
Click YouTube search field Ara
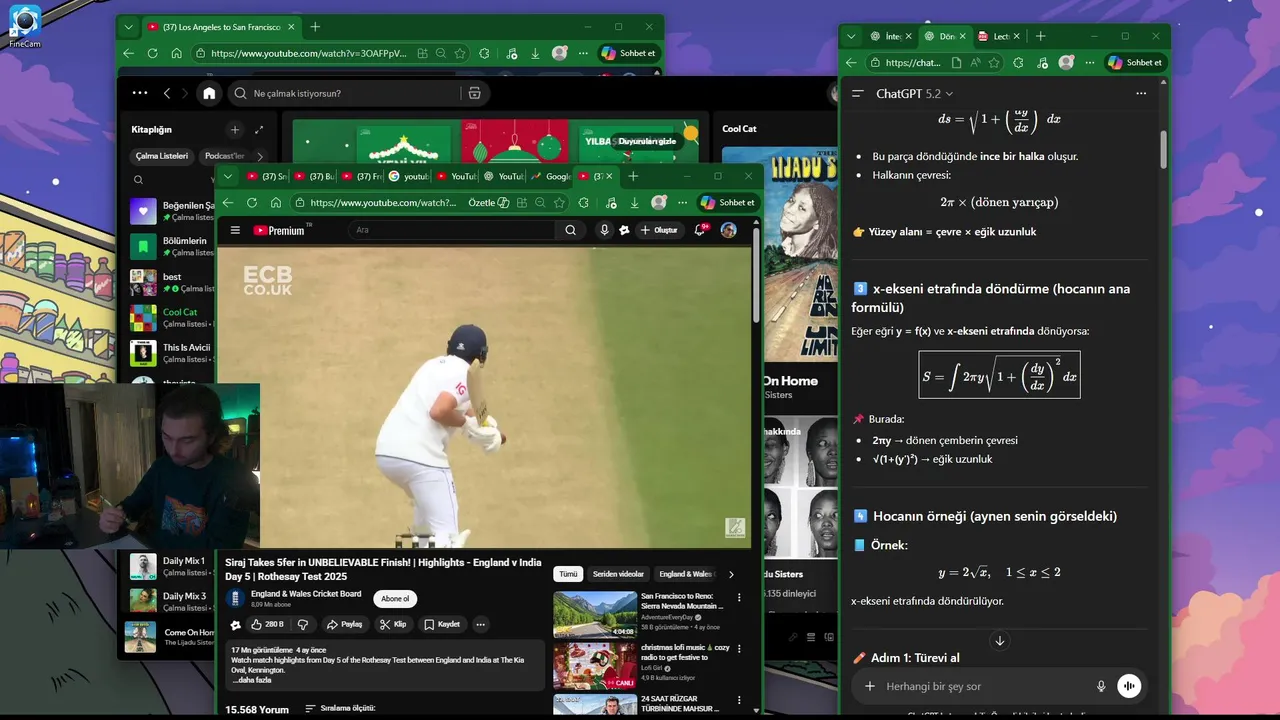pos(452,230)
